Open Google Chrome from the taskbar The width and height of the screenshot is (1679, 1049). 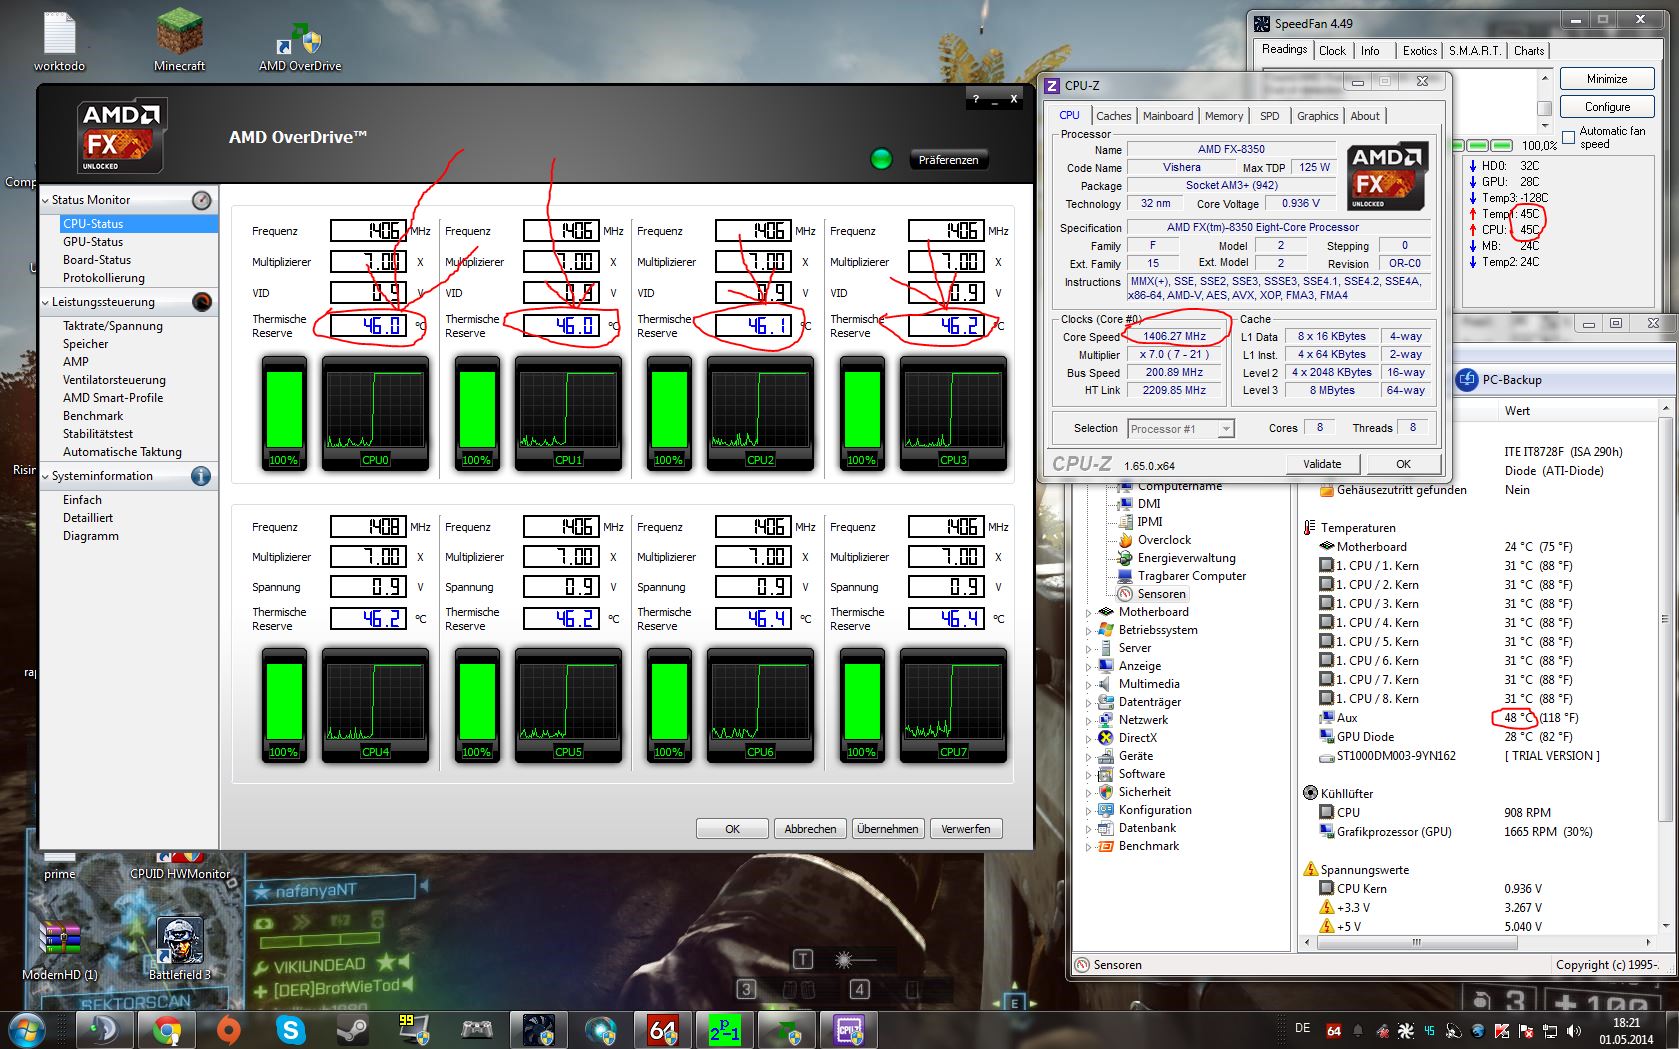[167, 1029]
